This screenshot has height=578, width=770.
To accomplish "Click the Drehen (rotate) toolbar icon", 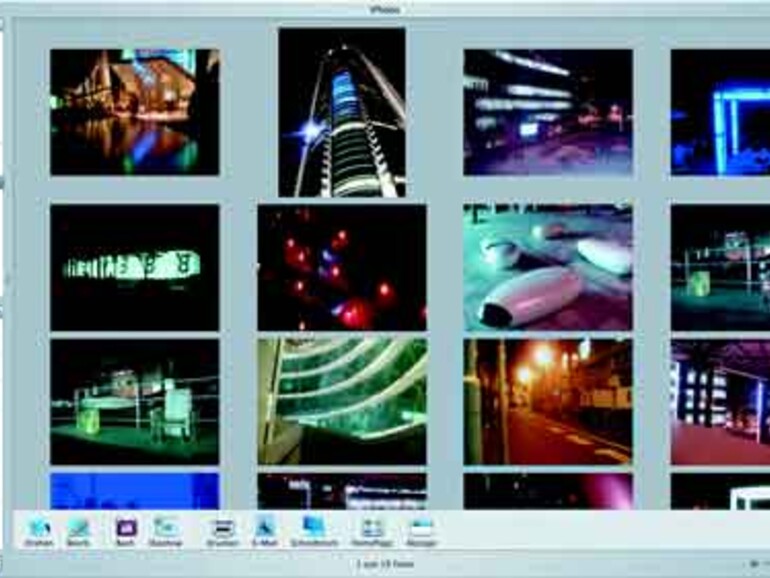I will pos(40,528).
